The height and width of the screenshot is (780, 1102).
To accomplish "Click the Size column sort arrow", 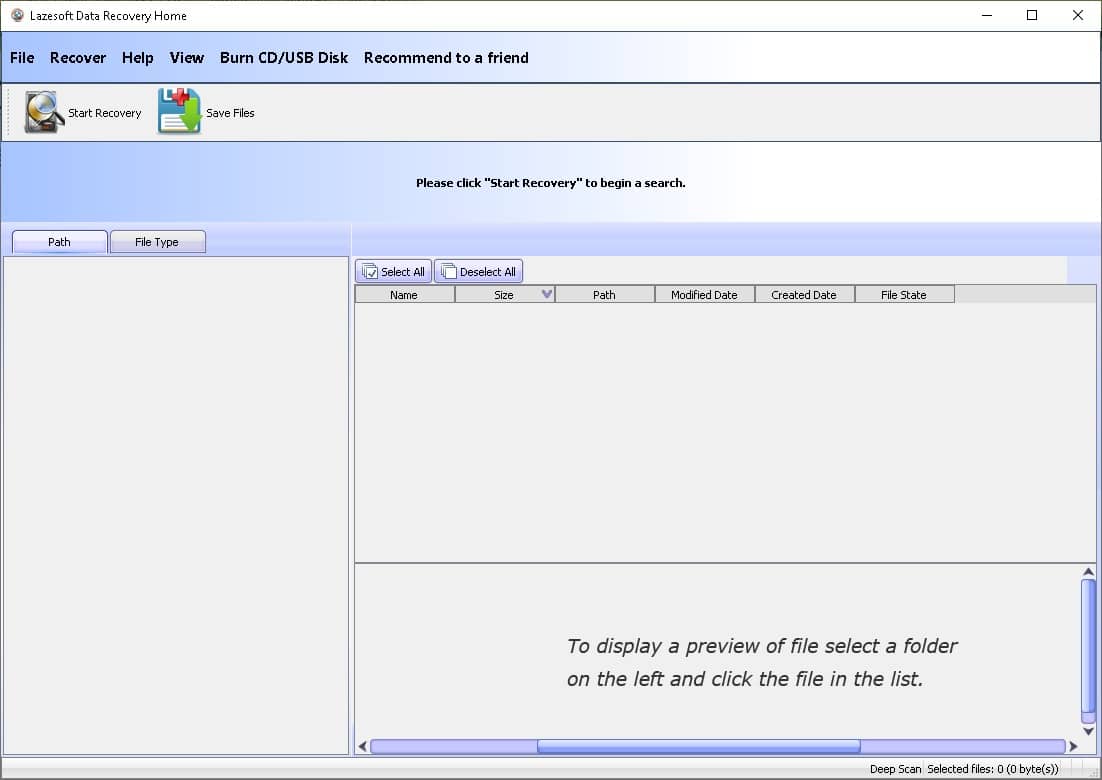I will [547, 294].
